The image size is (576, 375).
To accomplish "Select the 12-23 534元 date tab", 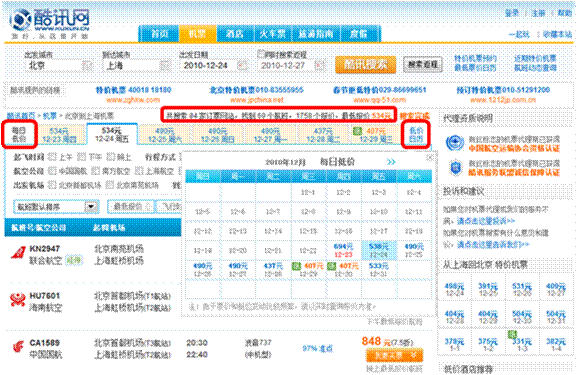I will click(x=59, y=135).
